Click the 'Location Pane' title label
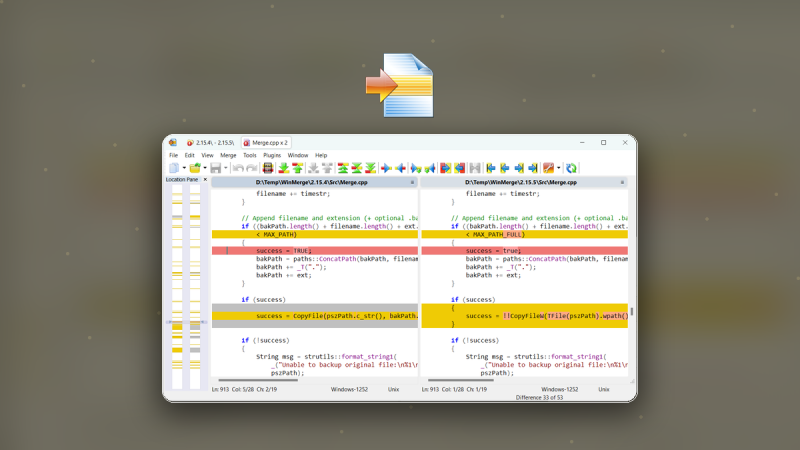 tap(182, 180)
